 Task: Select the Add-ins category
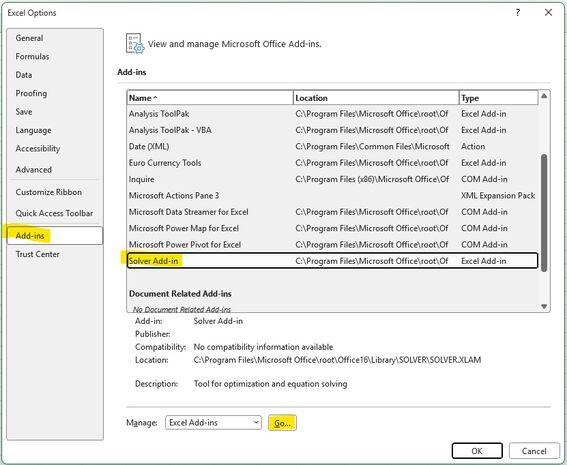[x=55, y=235]
